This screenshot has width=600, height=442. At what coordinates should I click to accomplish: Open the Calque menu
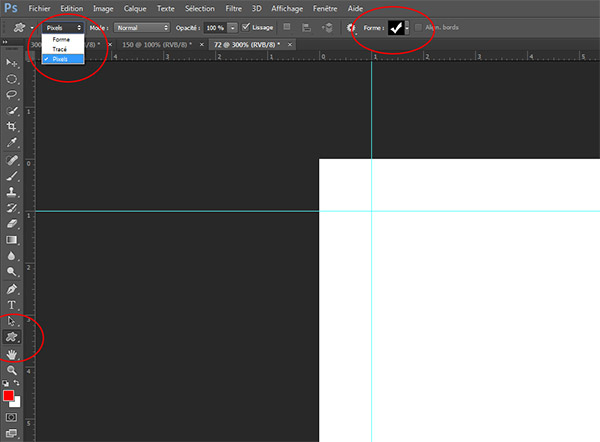135,8
